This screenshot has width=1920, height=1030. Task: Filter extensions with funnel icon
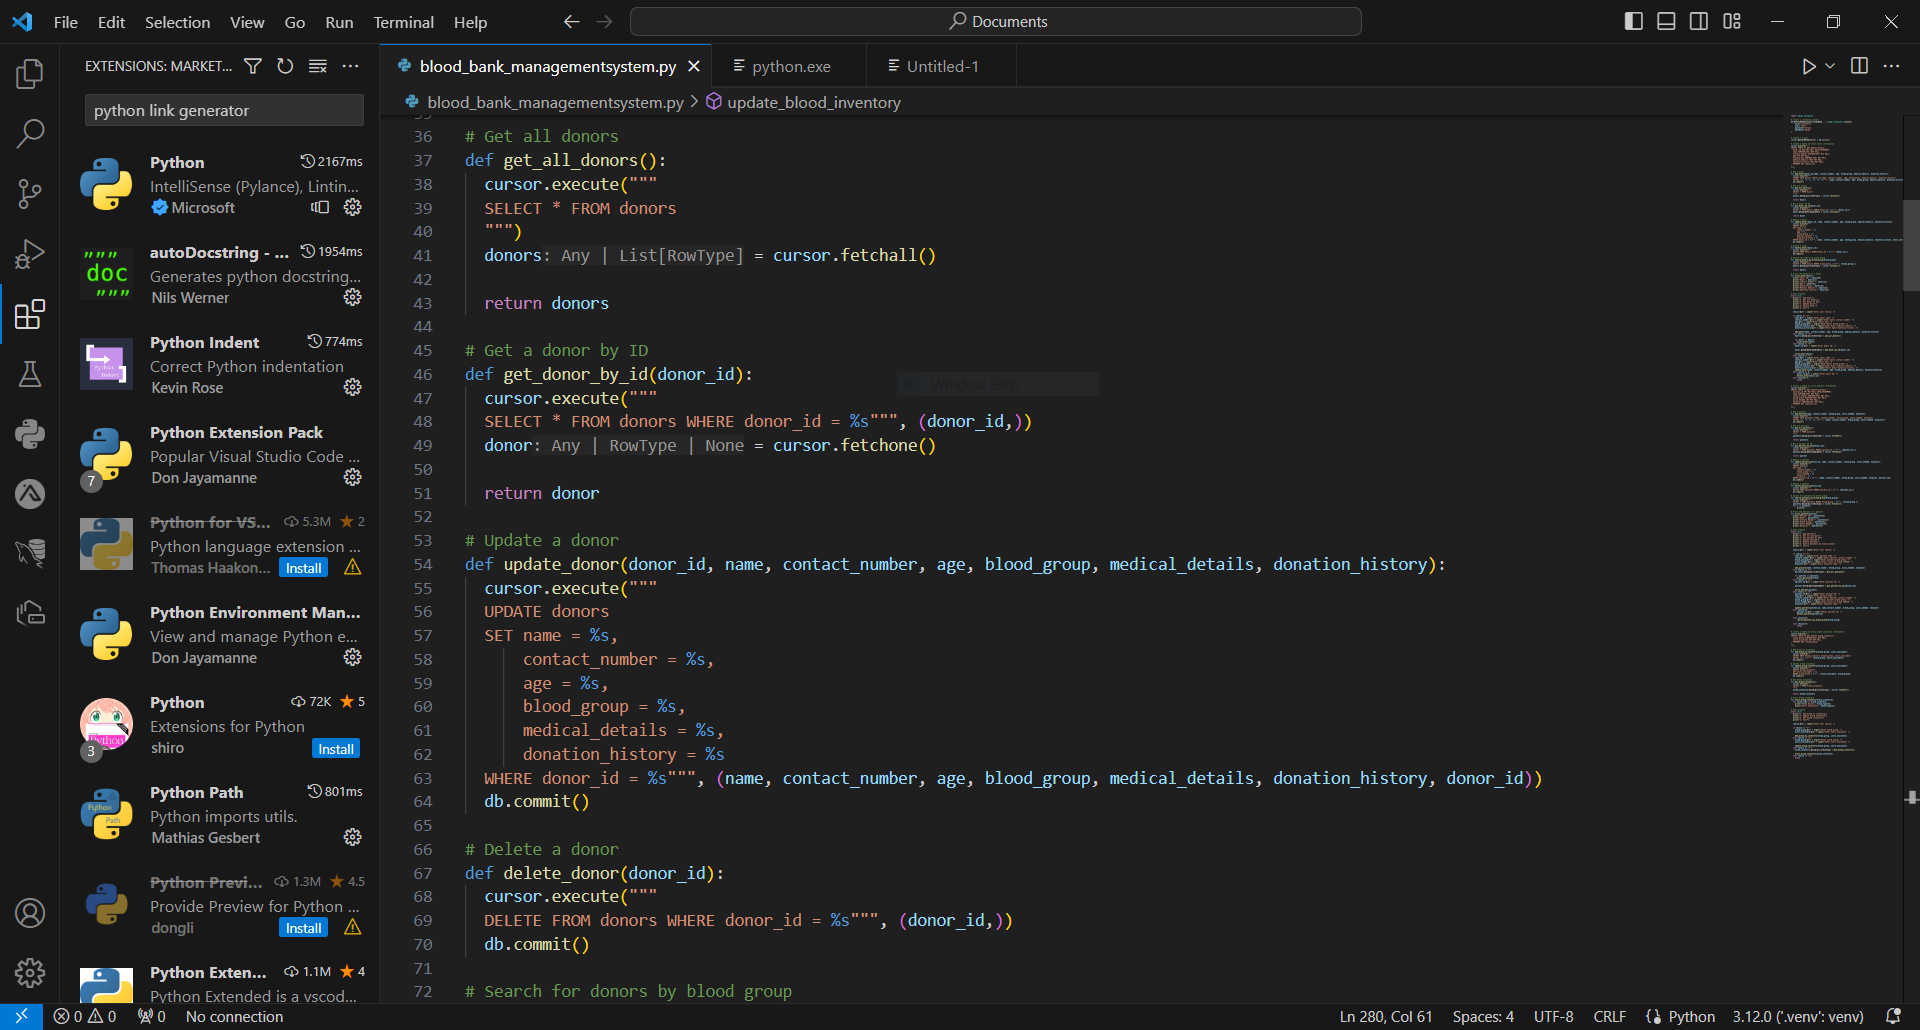253,66
